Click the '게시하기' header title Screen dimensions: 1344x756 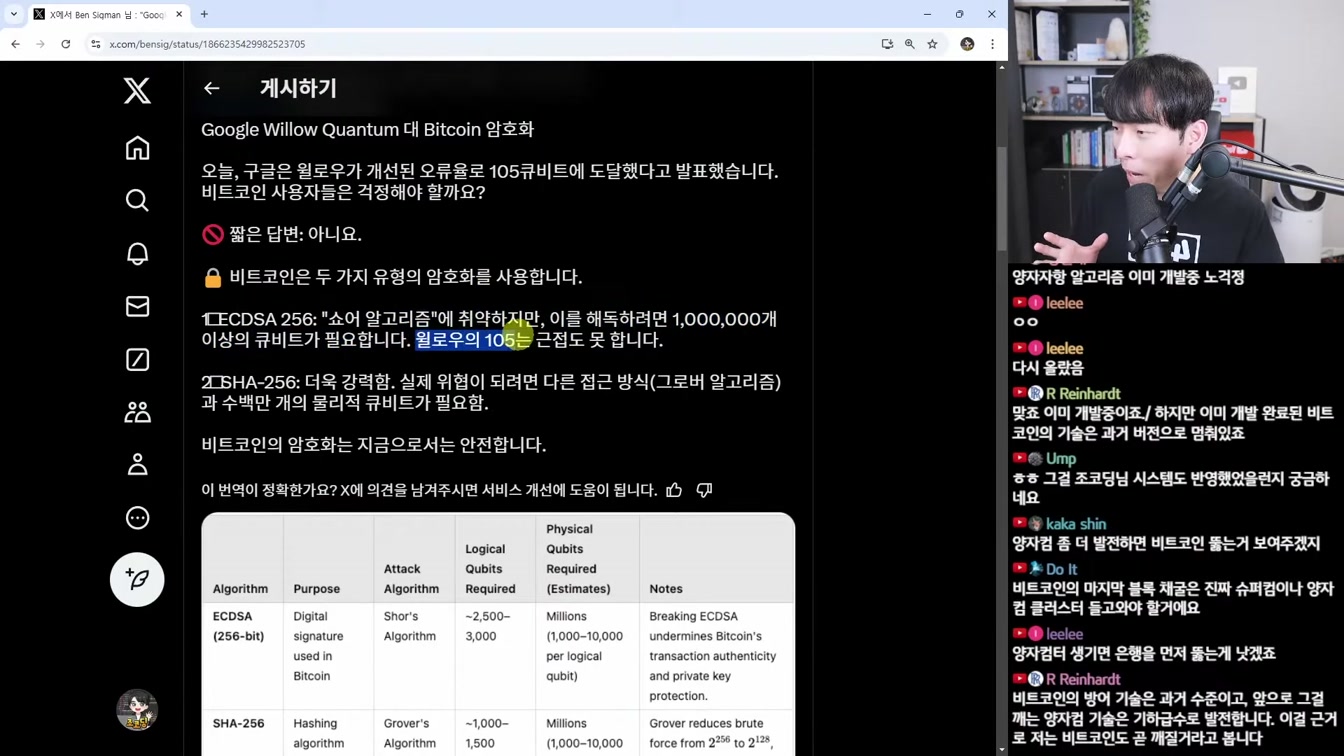click(x=298, y=88)
